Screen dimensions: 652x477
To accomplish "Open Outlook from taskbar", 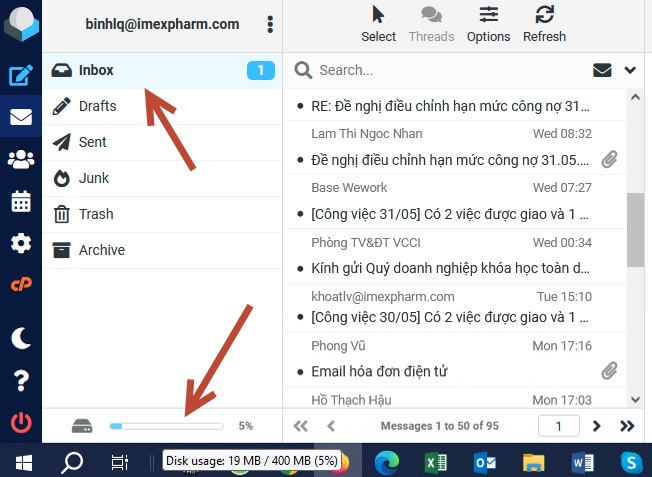I will click(485, 462).
